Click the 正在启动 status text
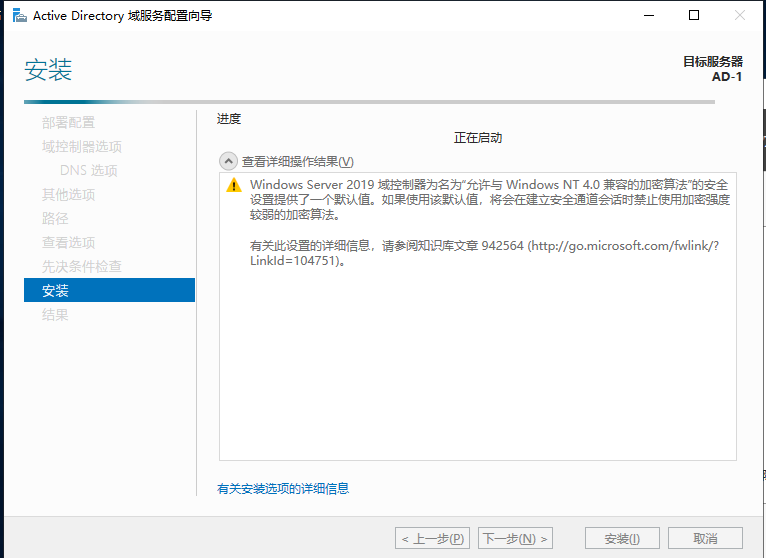The height and width of the screenshot is (558, 766). tap(478, 138)
